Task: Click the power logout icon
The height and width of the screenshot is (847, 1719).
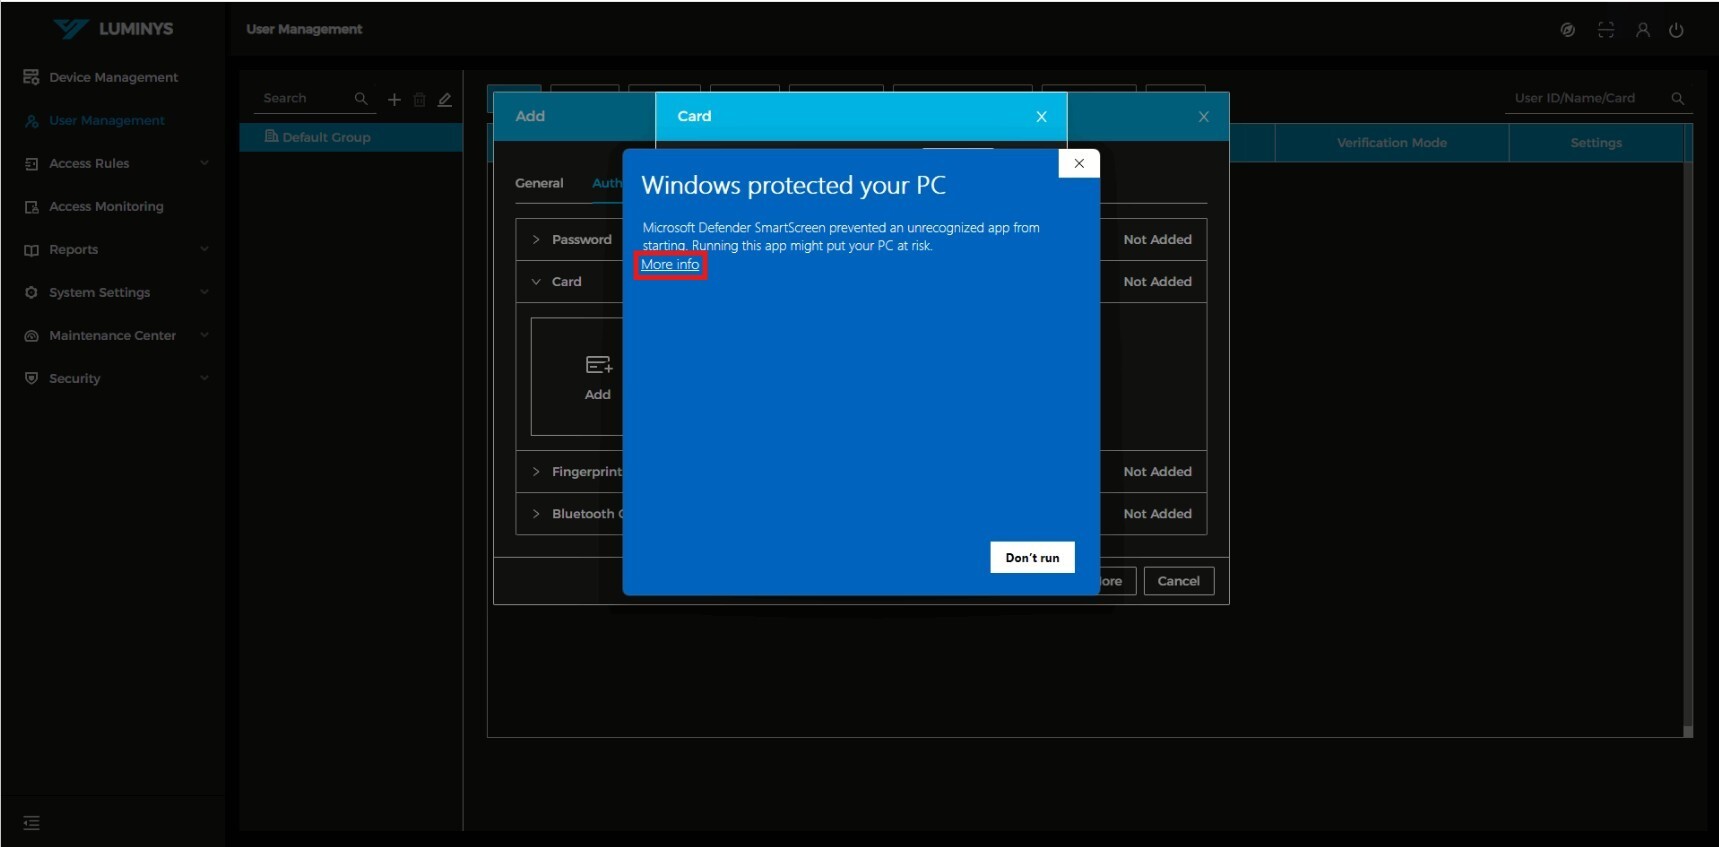Action: point(1676,30)
